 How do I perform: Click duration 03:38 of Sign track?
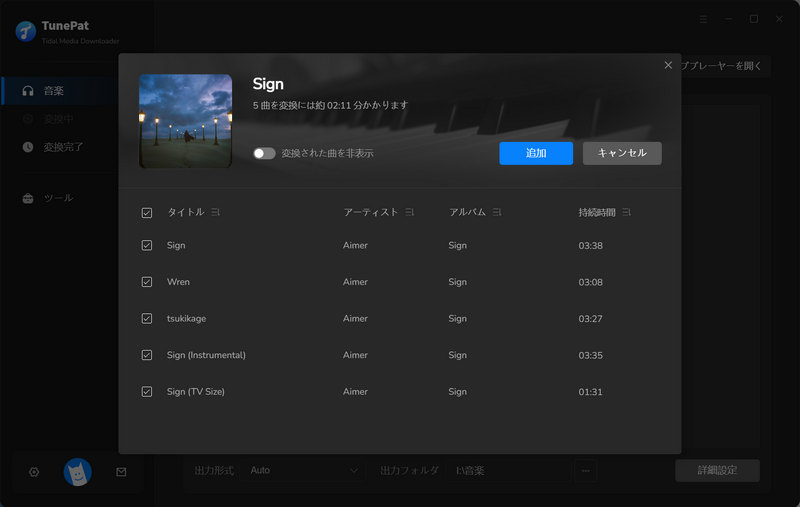point(590,246)
